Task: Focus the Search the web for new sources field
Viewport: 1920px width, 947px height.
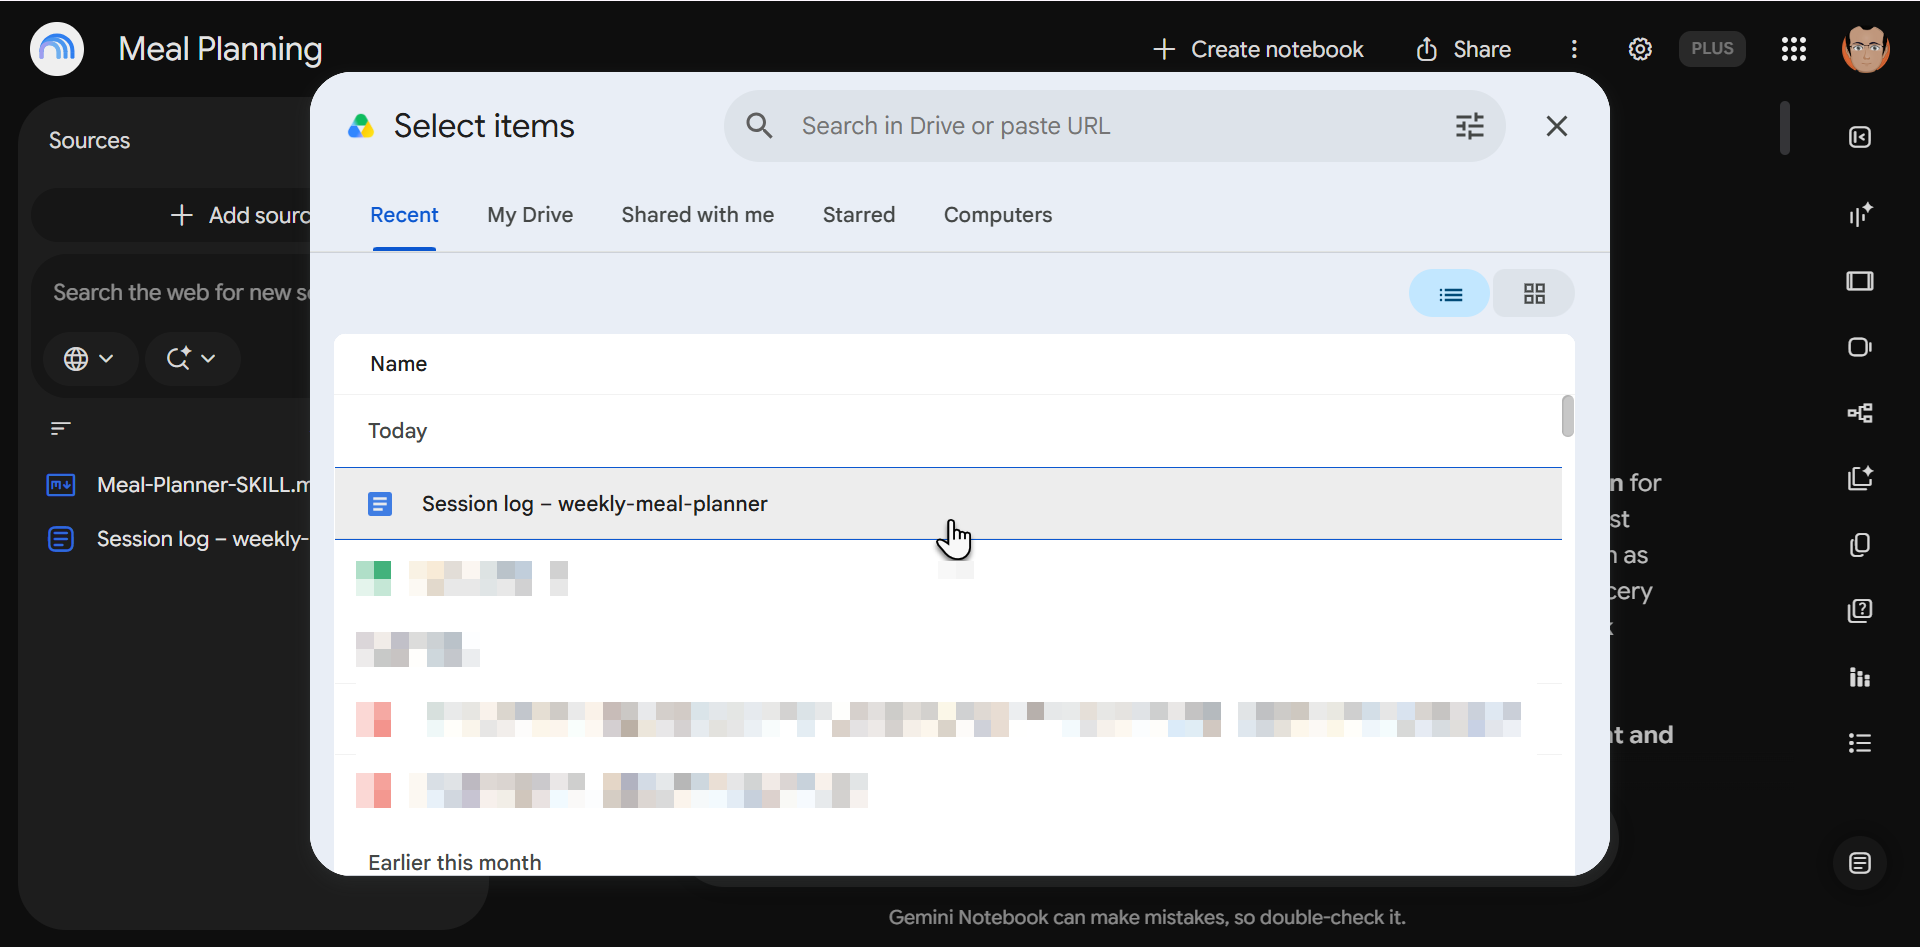Action: [x=181, y=293]
